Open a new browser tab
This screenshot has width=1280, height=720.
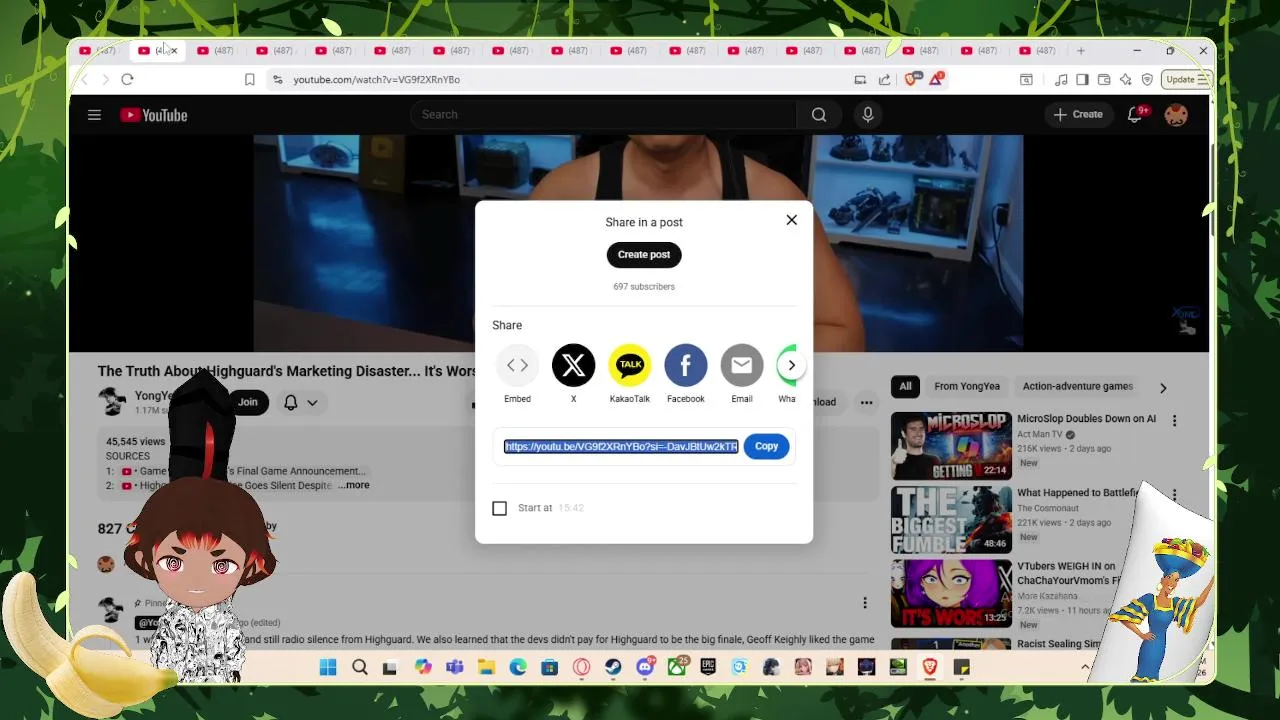[x=1081, y=51]
